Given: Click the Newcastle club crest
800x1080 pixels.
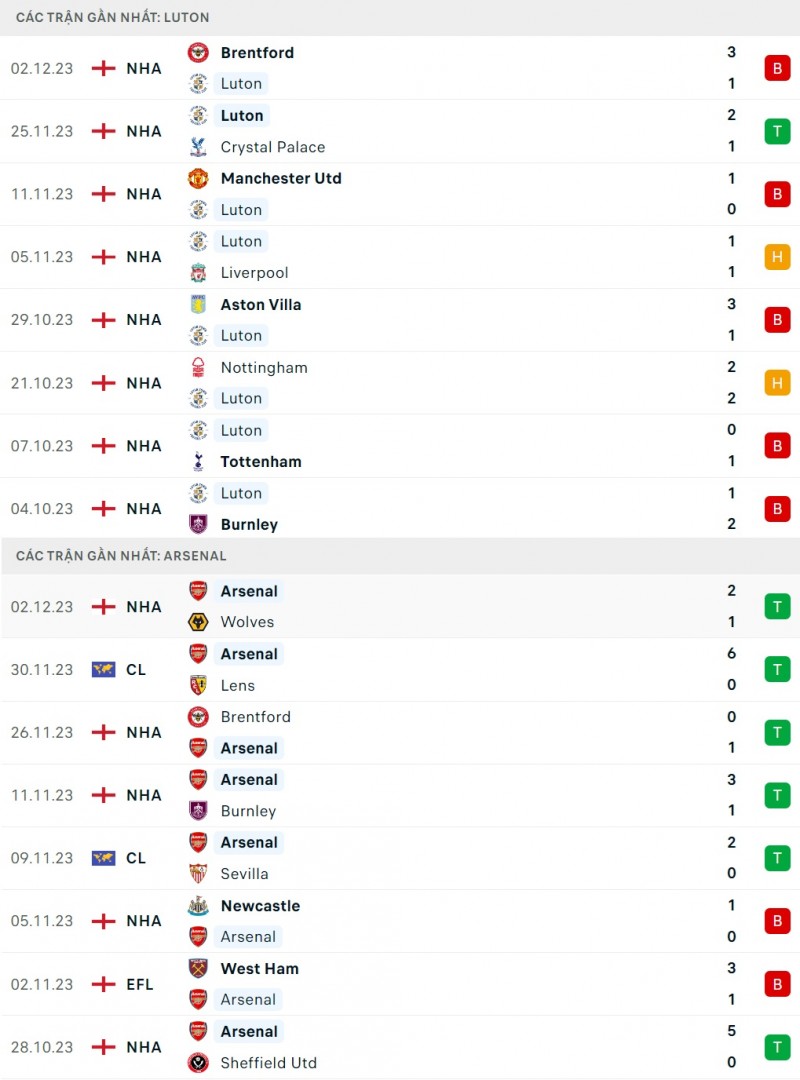Looking at the screenshot, I should pos(198,906).
